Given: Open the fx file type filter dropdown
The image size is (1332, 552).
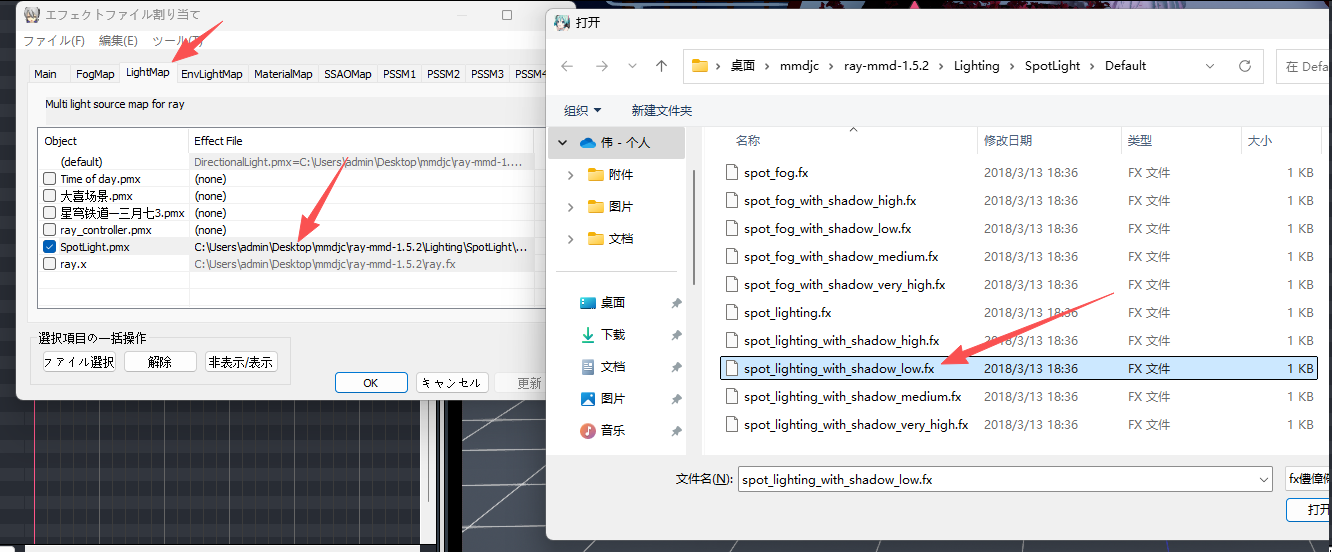Looking at the screenshot, I should (1308, 479).
